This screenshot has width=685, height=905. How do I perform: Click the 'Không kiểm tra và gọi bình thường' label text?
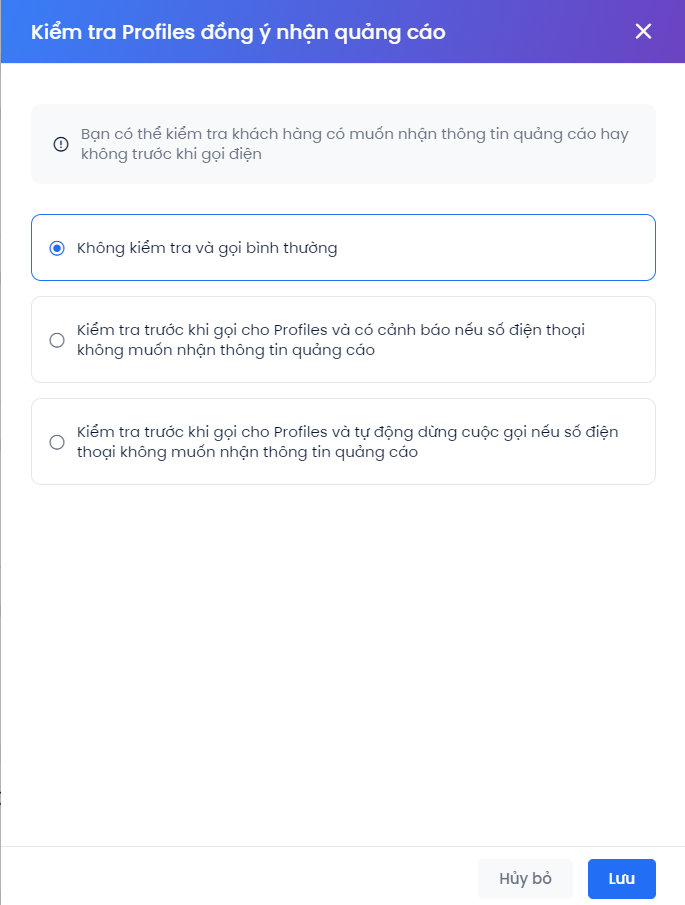point(207,248)
